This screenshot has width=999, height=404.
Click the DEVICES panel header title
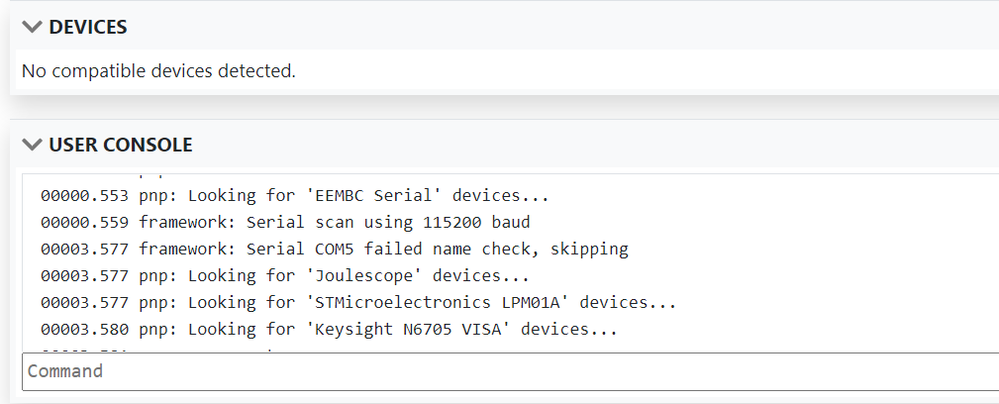88,28
